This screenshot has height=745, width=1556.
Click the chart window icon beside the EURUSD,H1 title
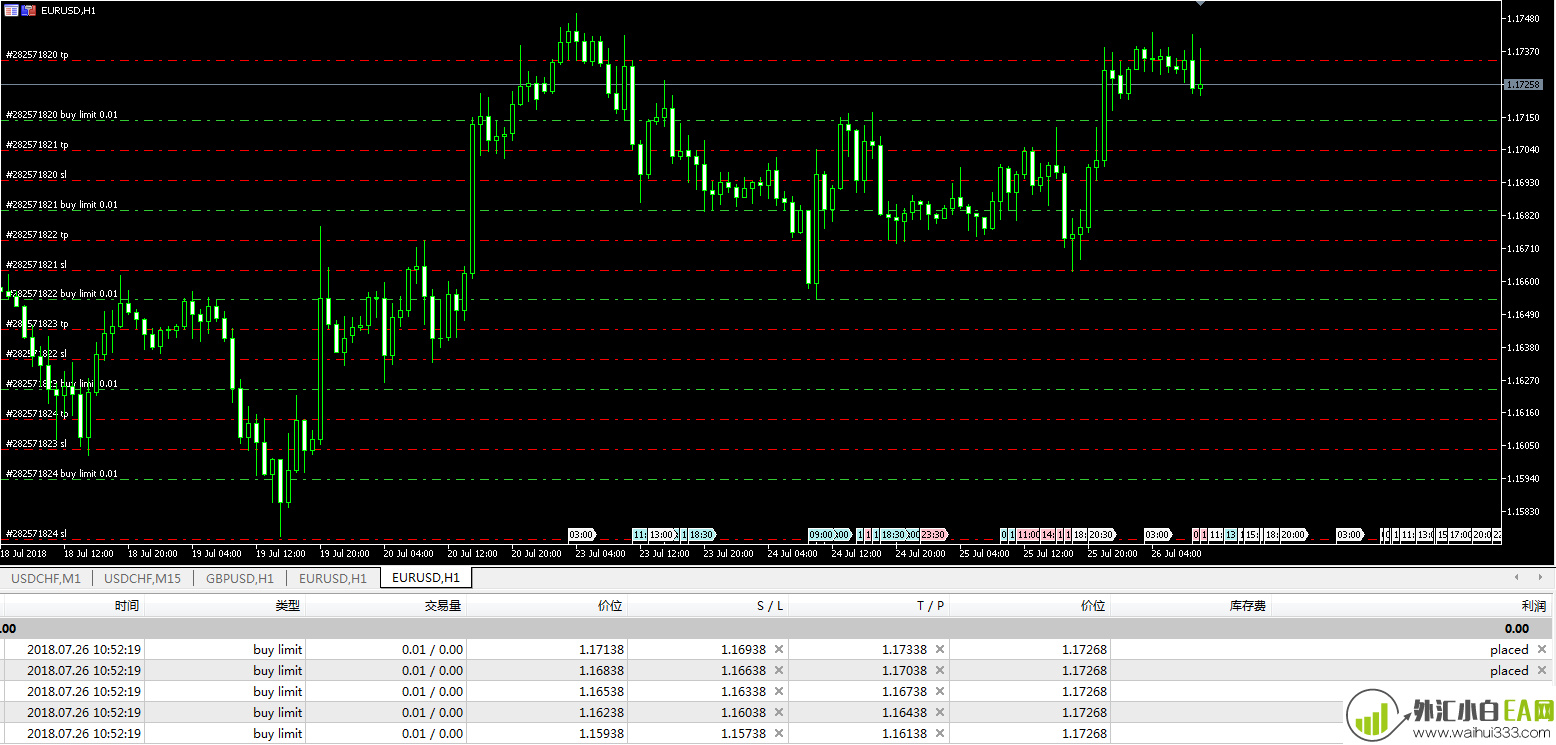[10, 9]
